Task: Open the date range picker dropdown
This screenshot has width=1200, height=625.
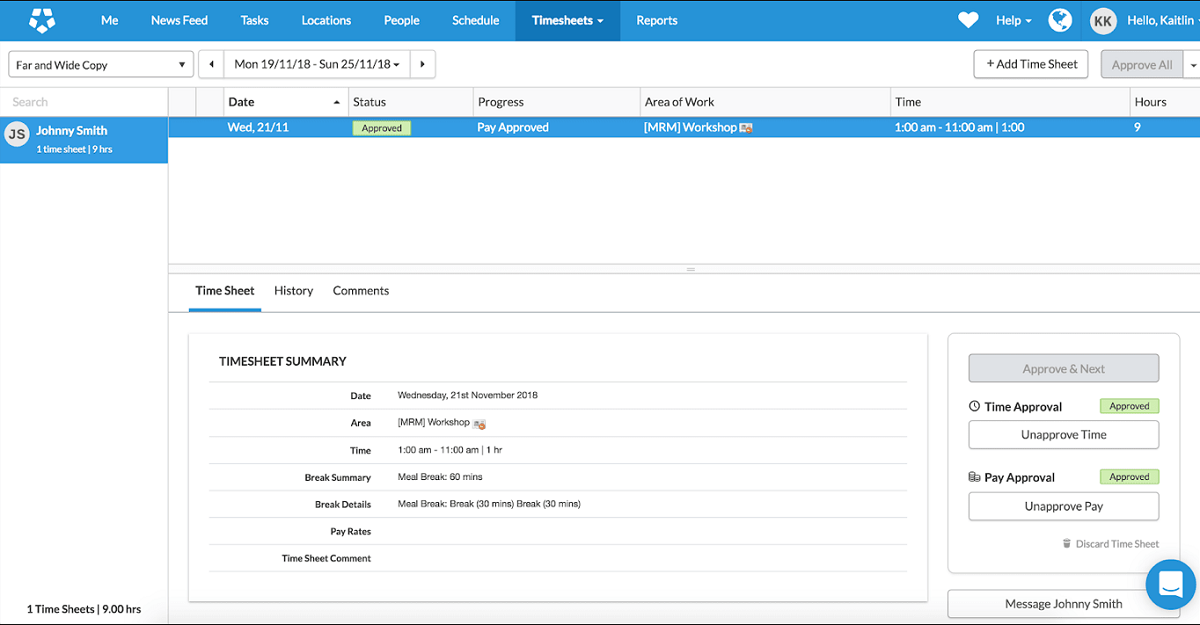Action: coord(317,65)
